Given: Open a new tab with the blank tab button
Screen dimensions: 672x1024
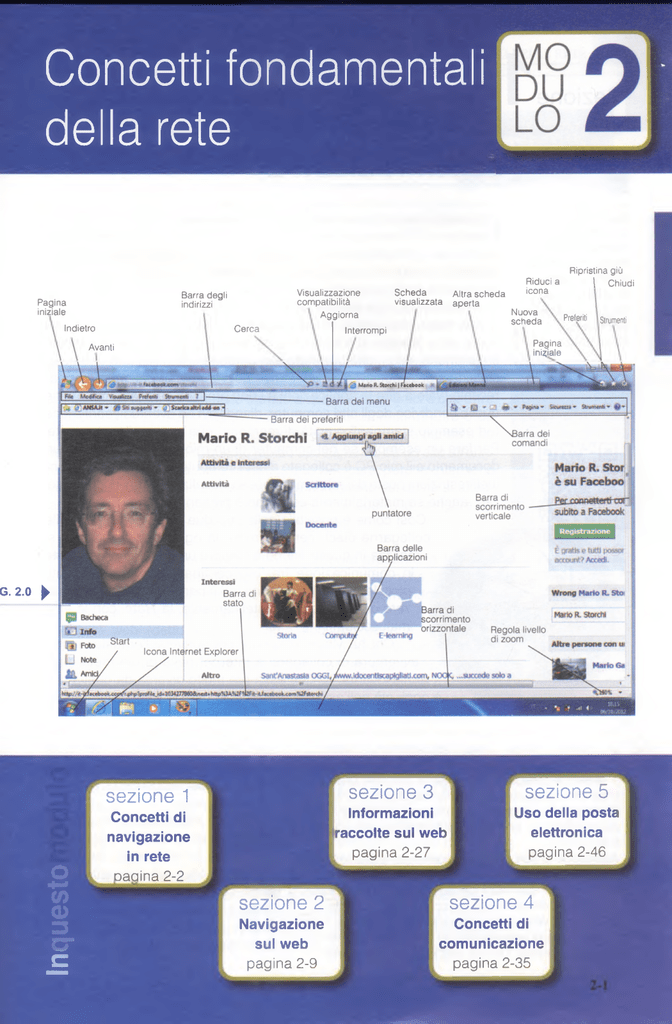Looking at the screenshot, I should coord(534,384).
